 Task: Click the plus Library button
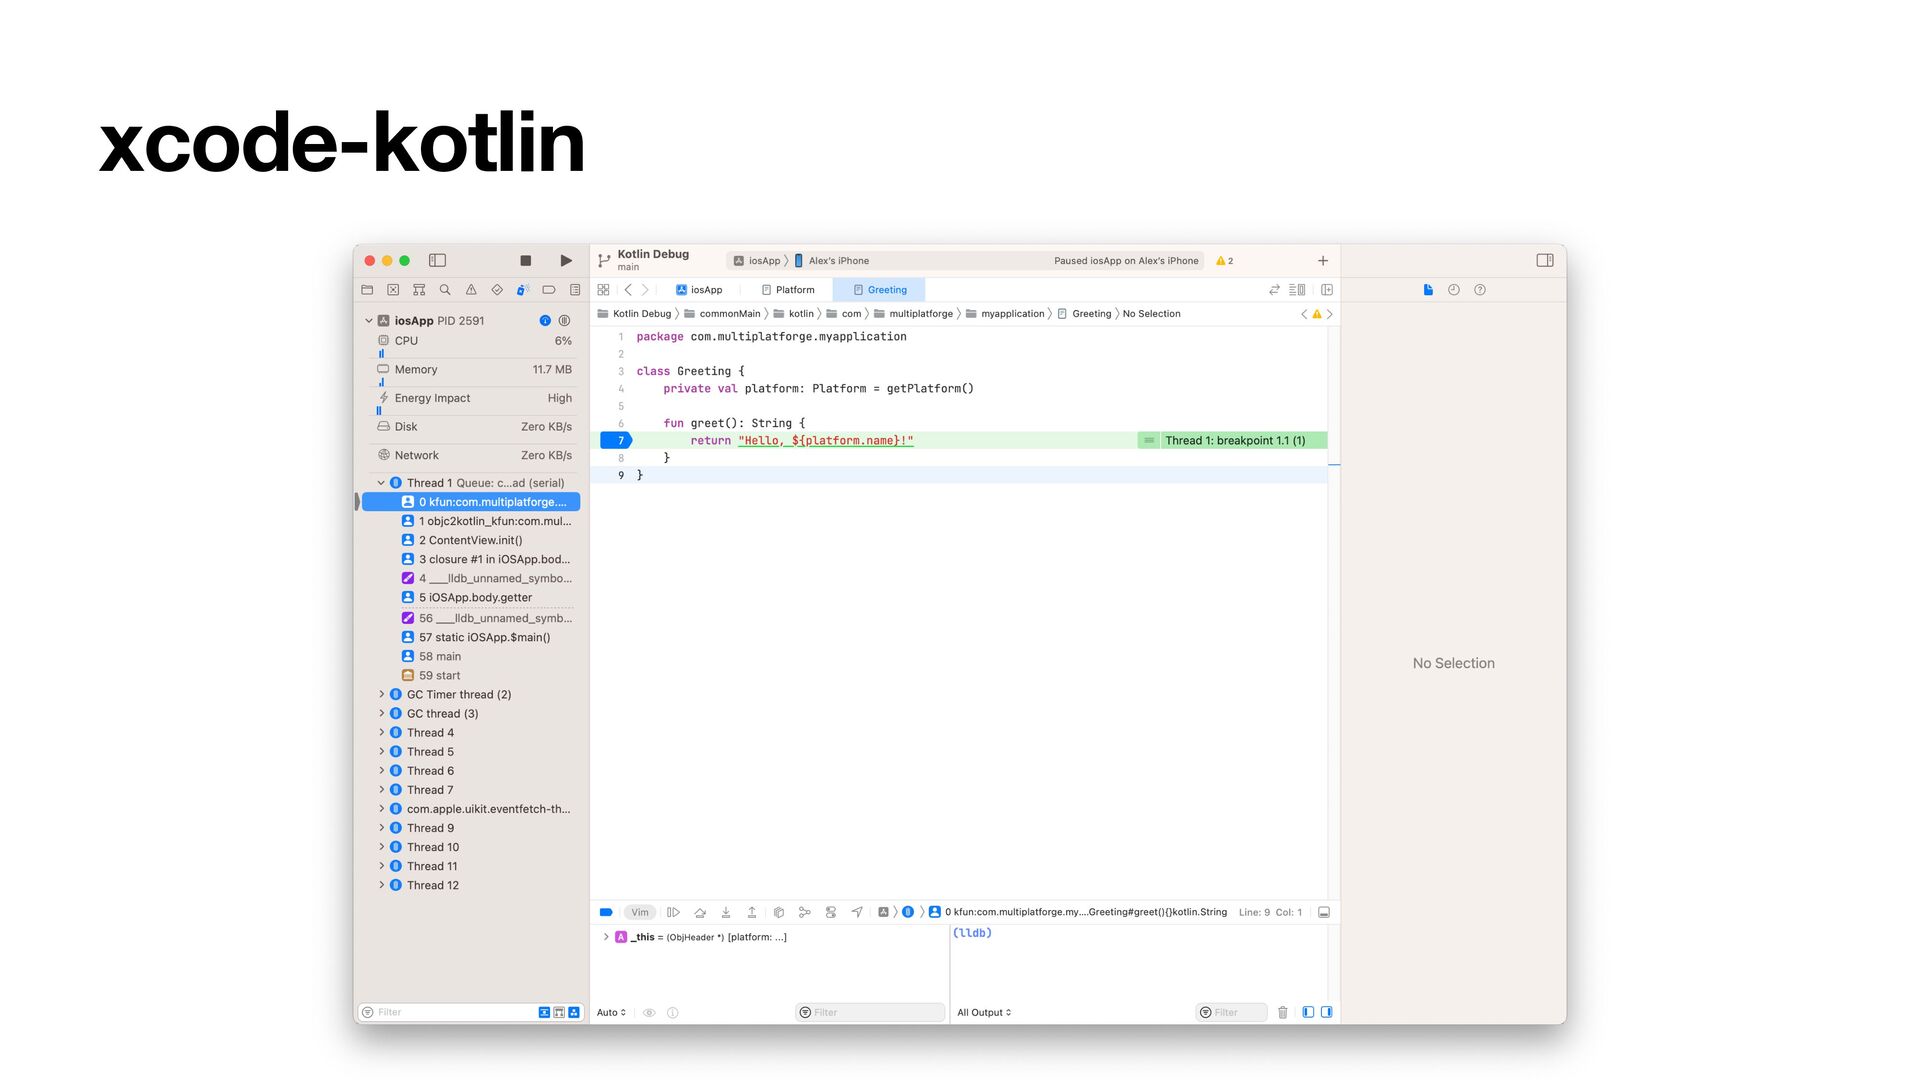(1323, 261)
